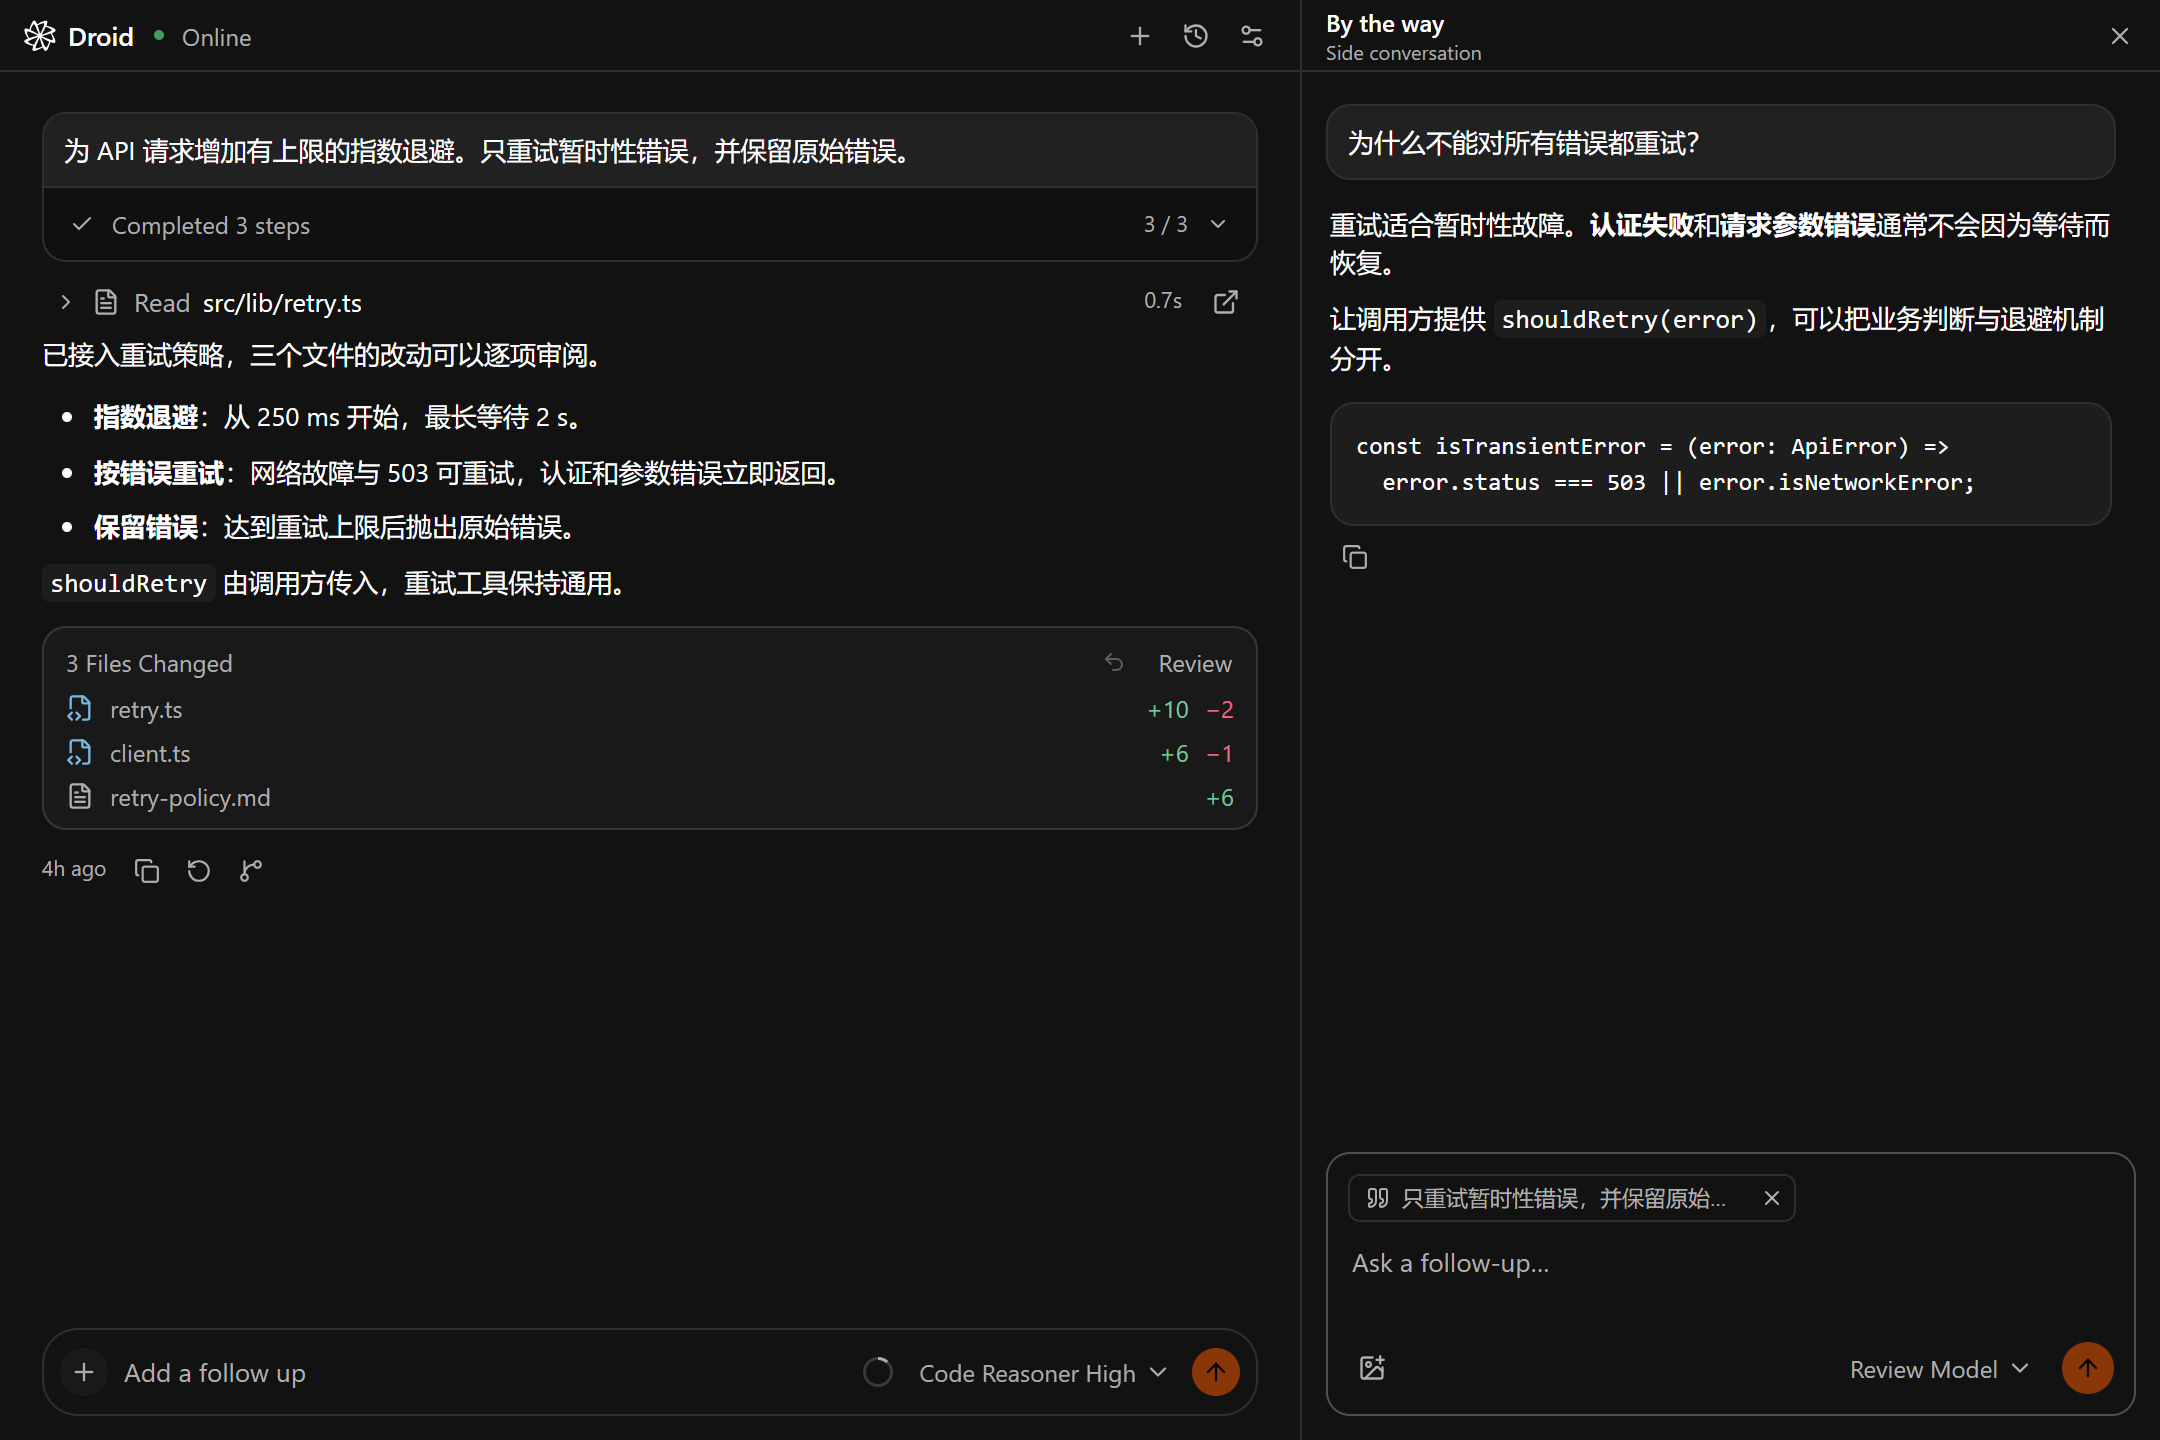Click the 3 Files Changed header

point(149,663)
